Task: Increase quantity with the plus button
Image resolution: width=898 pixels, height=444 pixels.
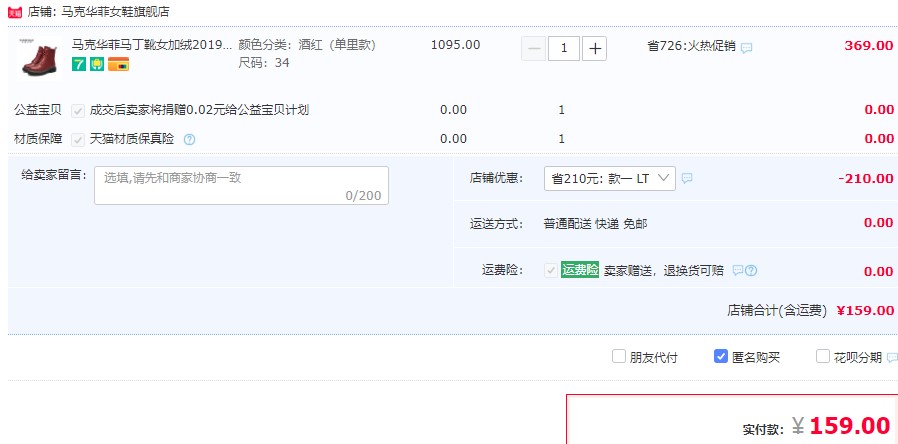Action: (x=594, y=49)
